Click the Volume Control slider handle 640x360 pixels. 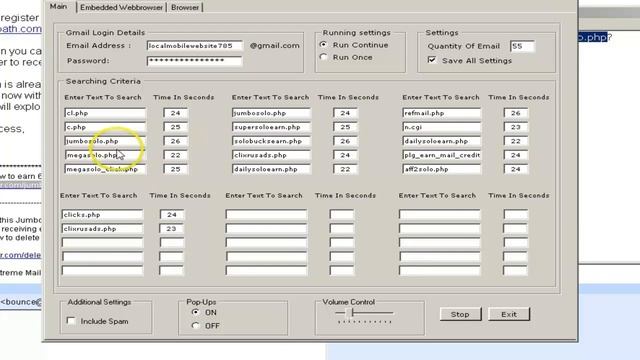[x=350, y=313]
